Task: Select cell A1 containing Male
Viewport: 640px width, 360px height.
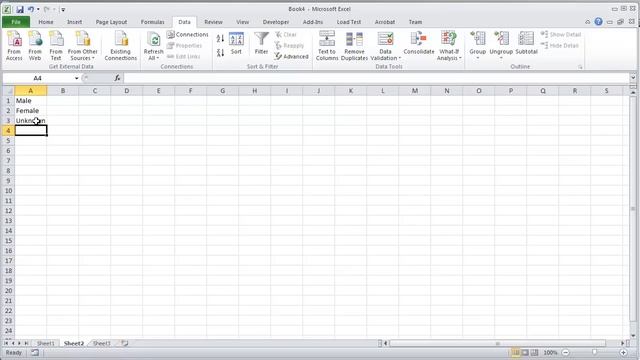Action: (x=31, y=100)
